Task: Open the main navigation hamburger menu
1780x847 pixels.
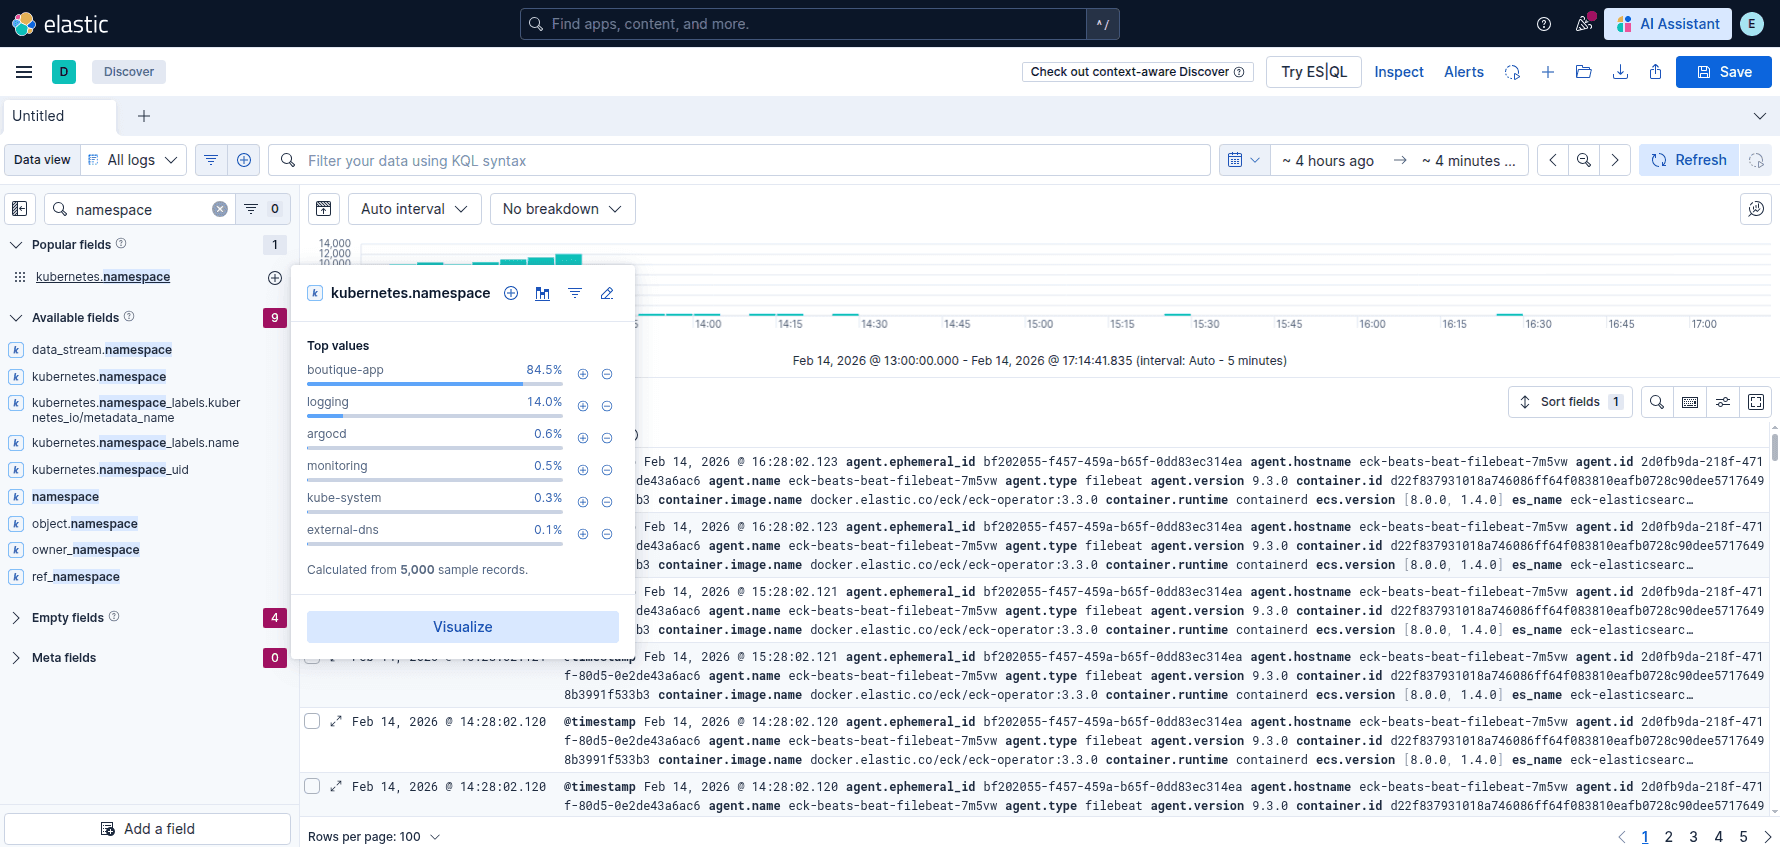Action: 24,72
